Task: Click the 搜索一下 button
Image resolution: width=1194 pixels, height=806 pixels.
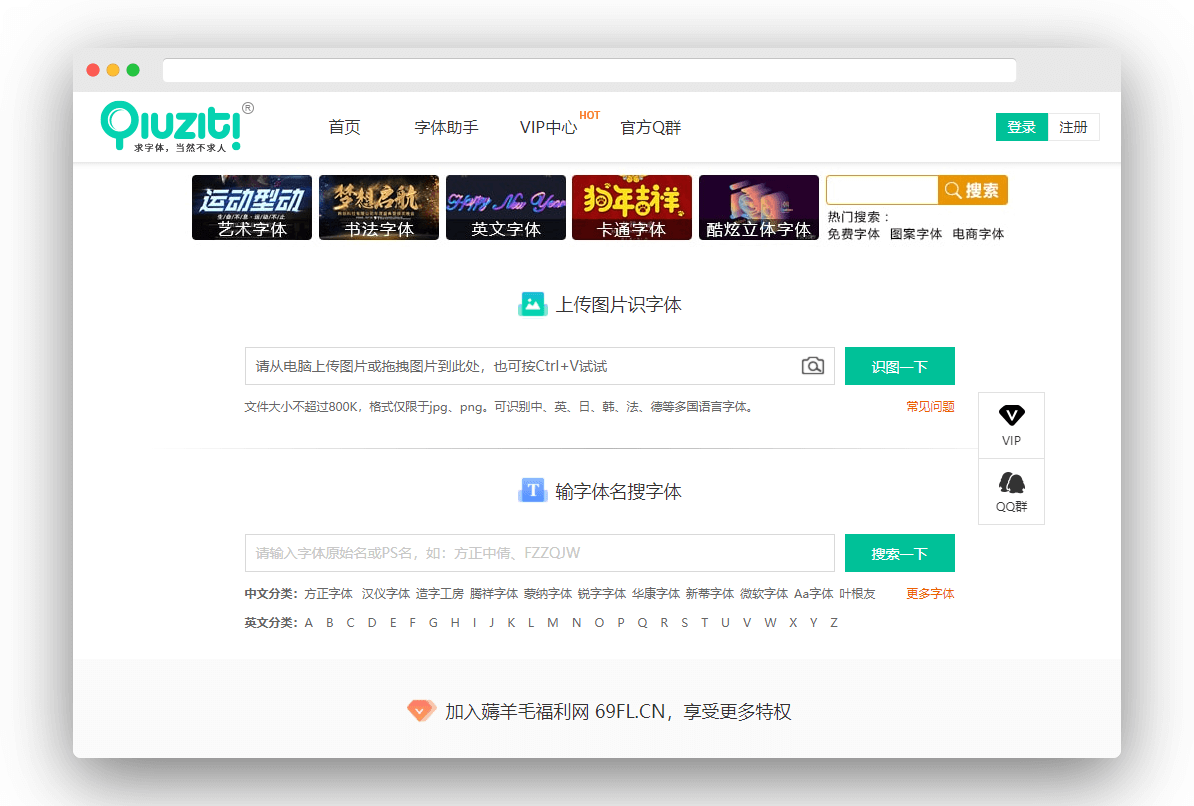Action: click(899, 553)
